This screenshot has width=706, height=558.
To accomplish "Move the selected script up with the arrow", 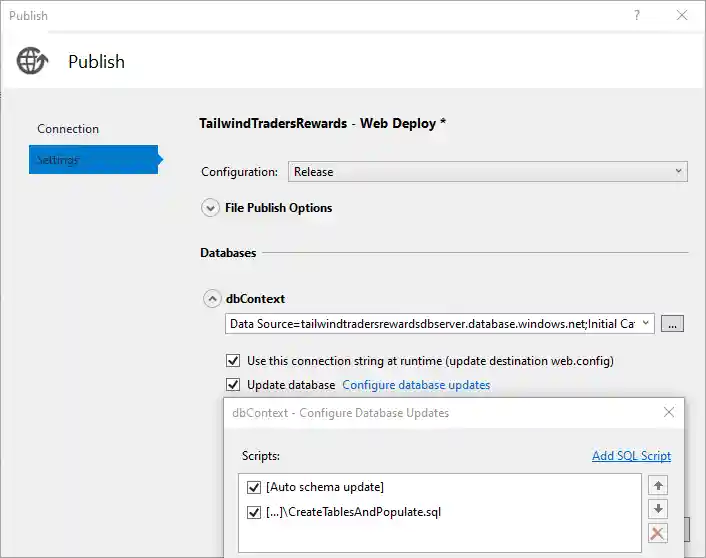I will [x=658, y=485].
